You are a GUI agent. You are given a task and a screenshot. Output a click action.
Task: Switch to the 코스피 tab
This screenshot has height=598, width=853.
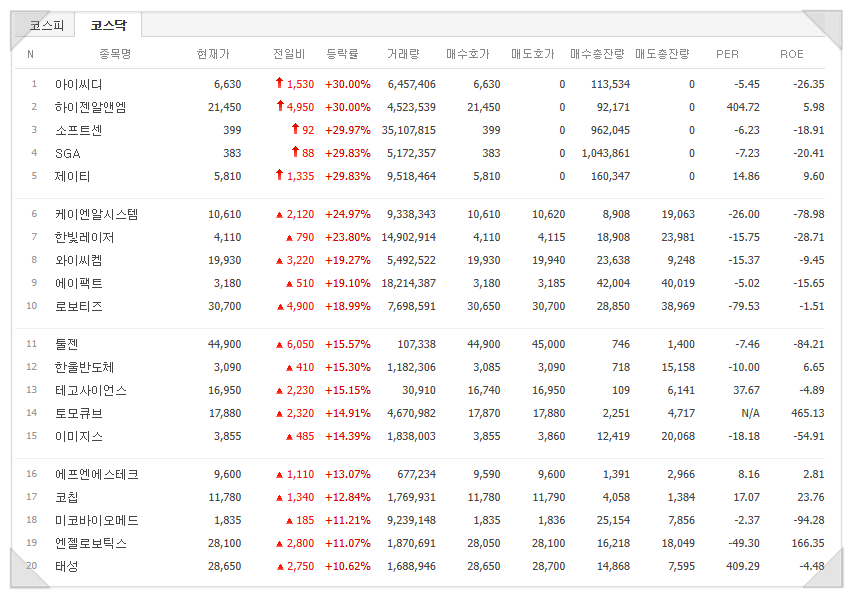pyautogui.click(x=46, y=25)
